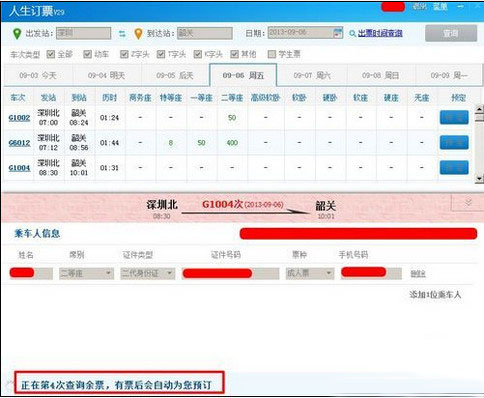
Task: Open the G1004 train number link in list
Action: coord(19,168)
